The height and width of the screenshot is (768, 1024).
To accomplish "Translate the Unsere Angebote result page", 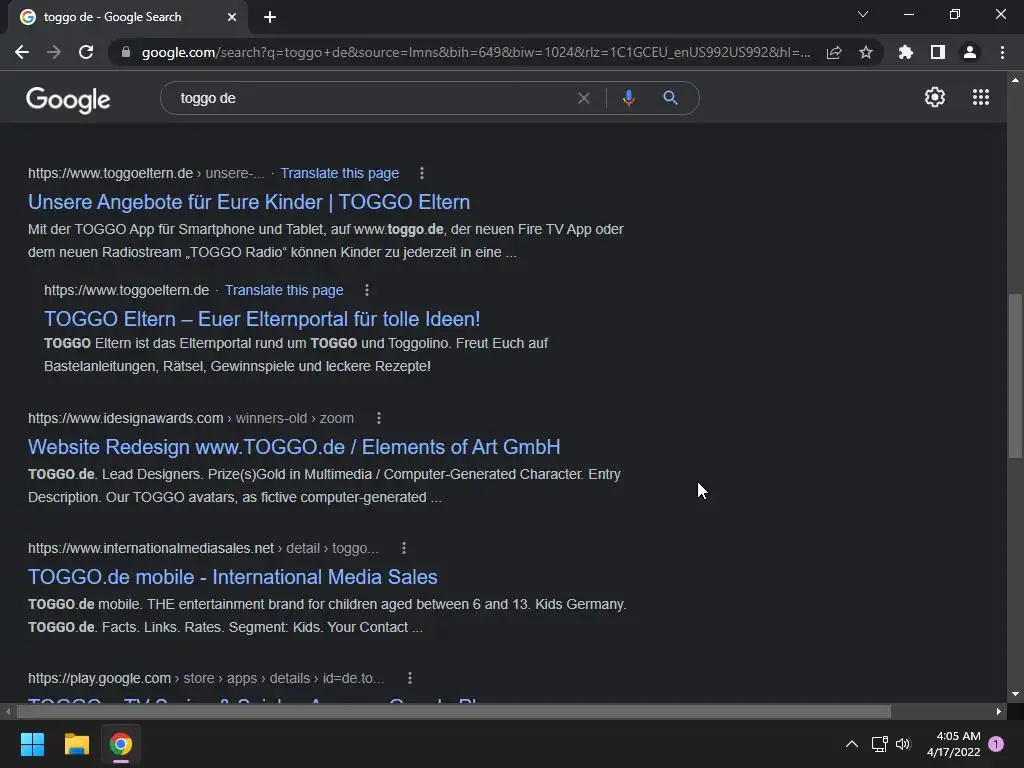I will pyautogui.click(x=340, y=173).
